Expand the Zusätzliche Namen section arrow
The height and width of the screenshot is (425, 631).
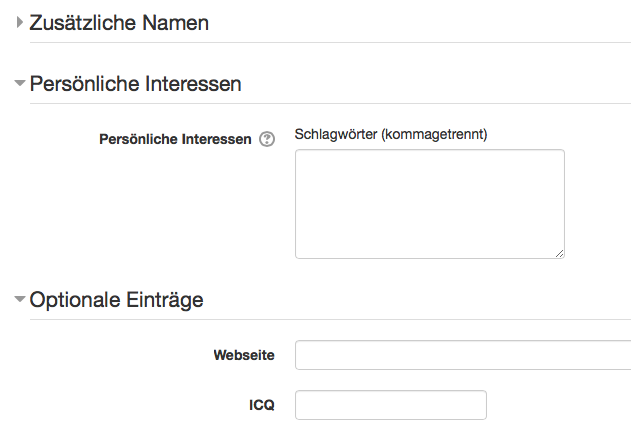(x=19, y=22)
